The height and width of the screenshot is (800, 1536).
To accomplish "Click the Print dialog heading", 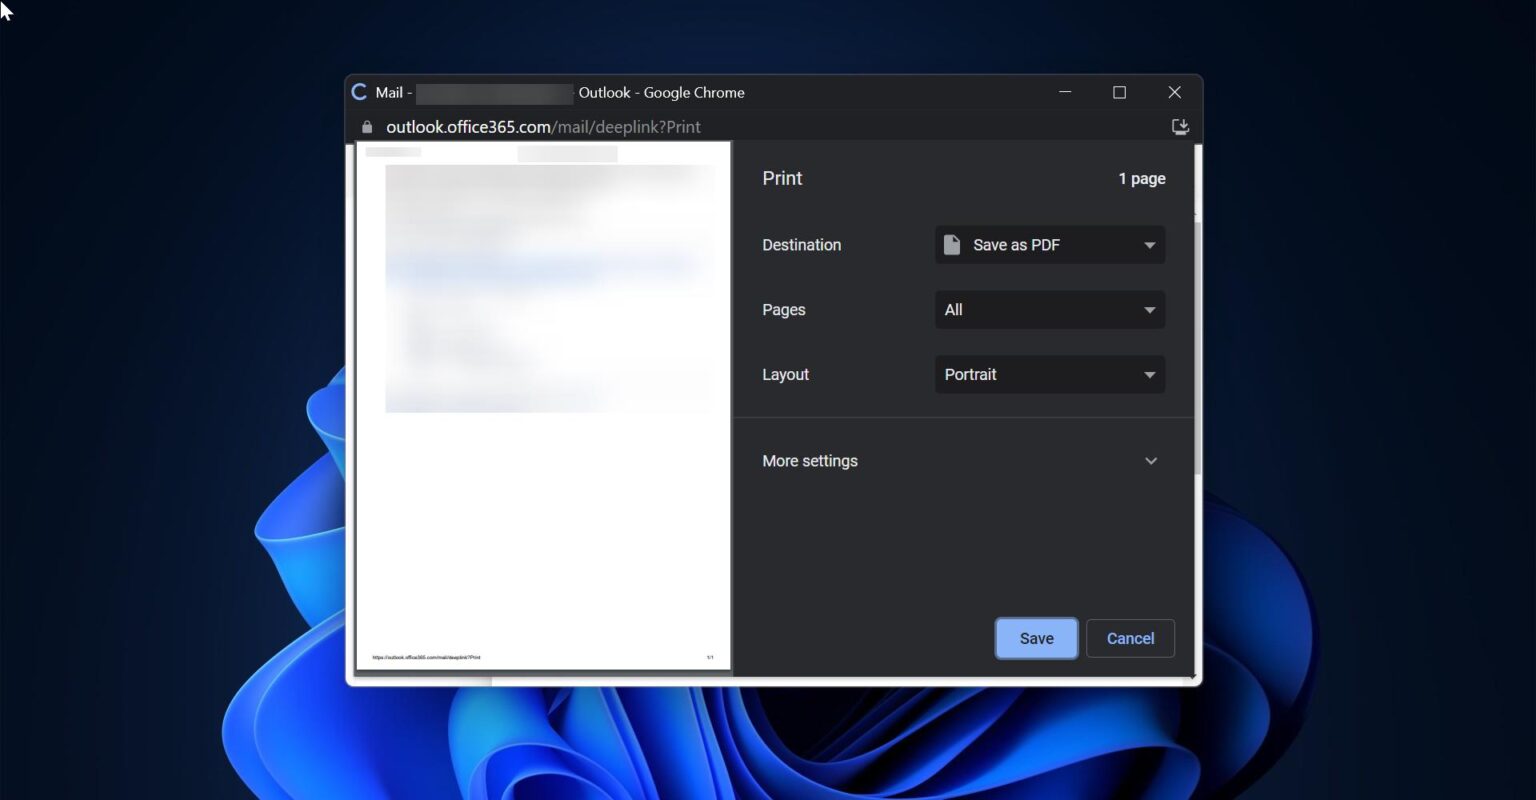I will pyautogui.click(x=782, y=178).
